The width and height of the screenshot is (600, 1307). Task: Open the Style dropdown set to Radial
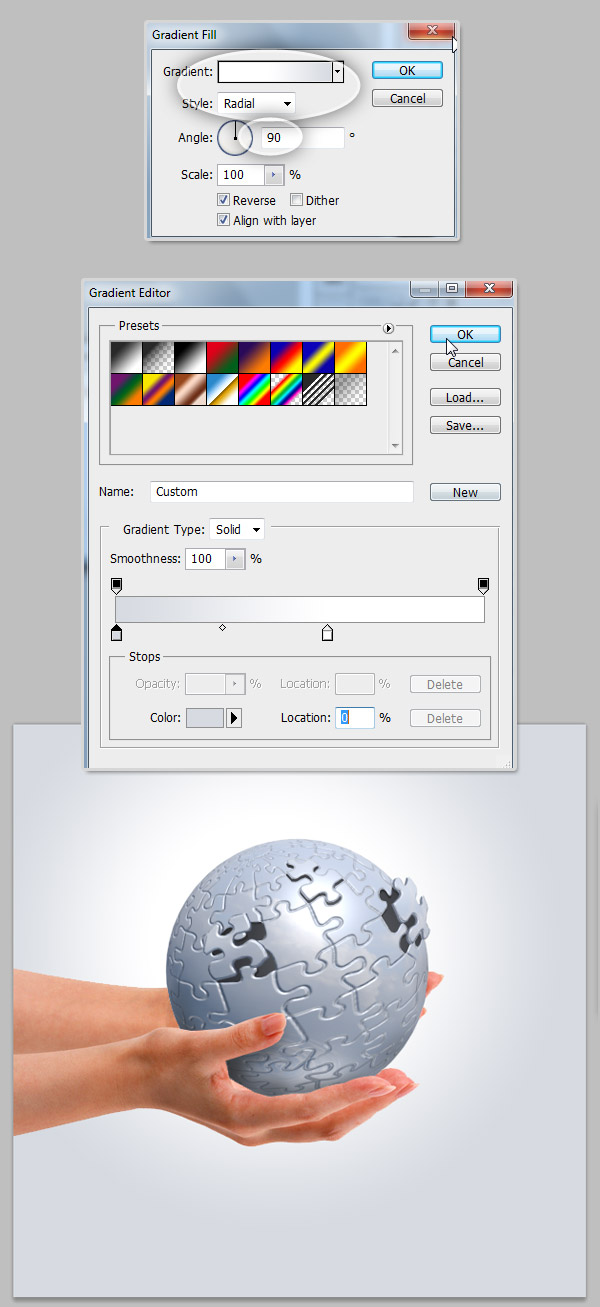click(256, 103)
